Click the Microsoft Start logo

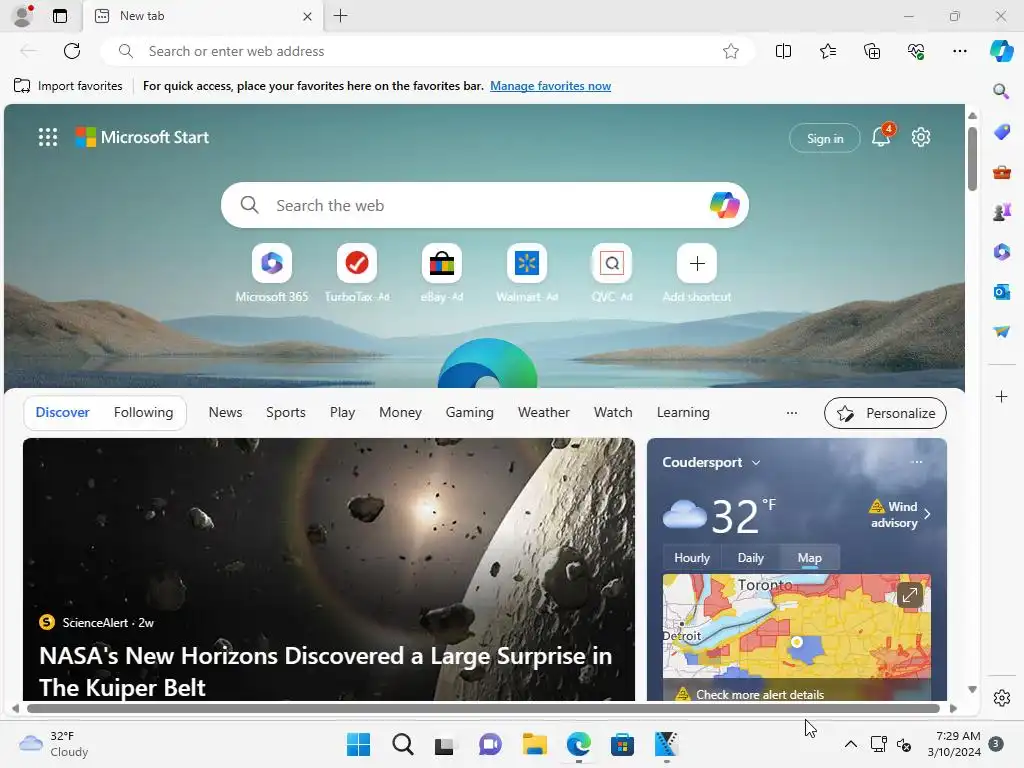tap(142, 137)
